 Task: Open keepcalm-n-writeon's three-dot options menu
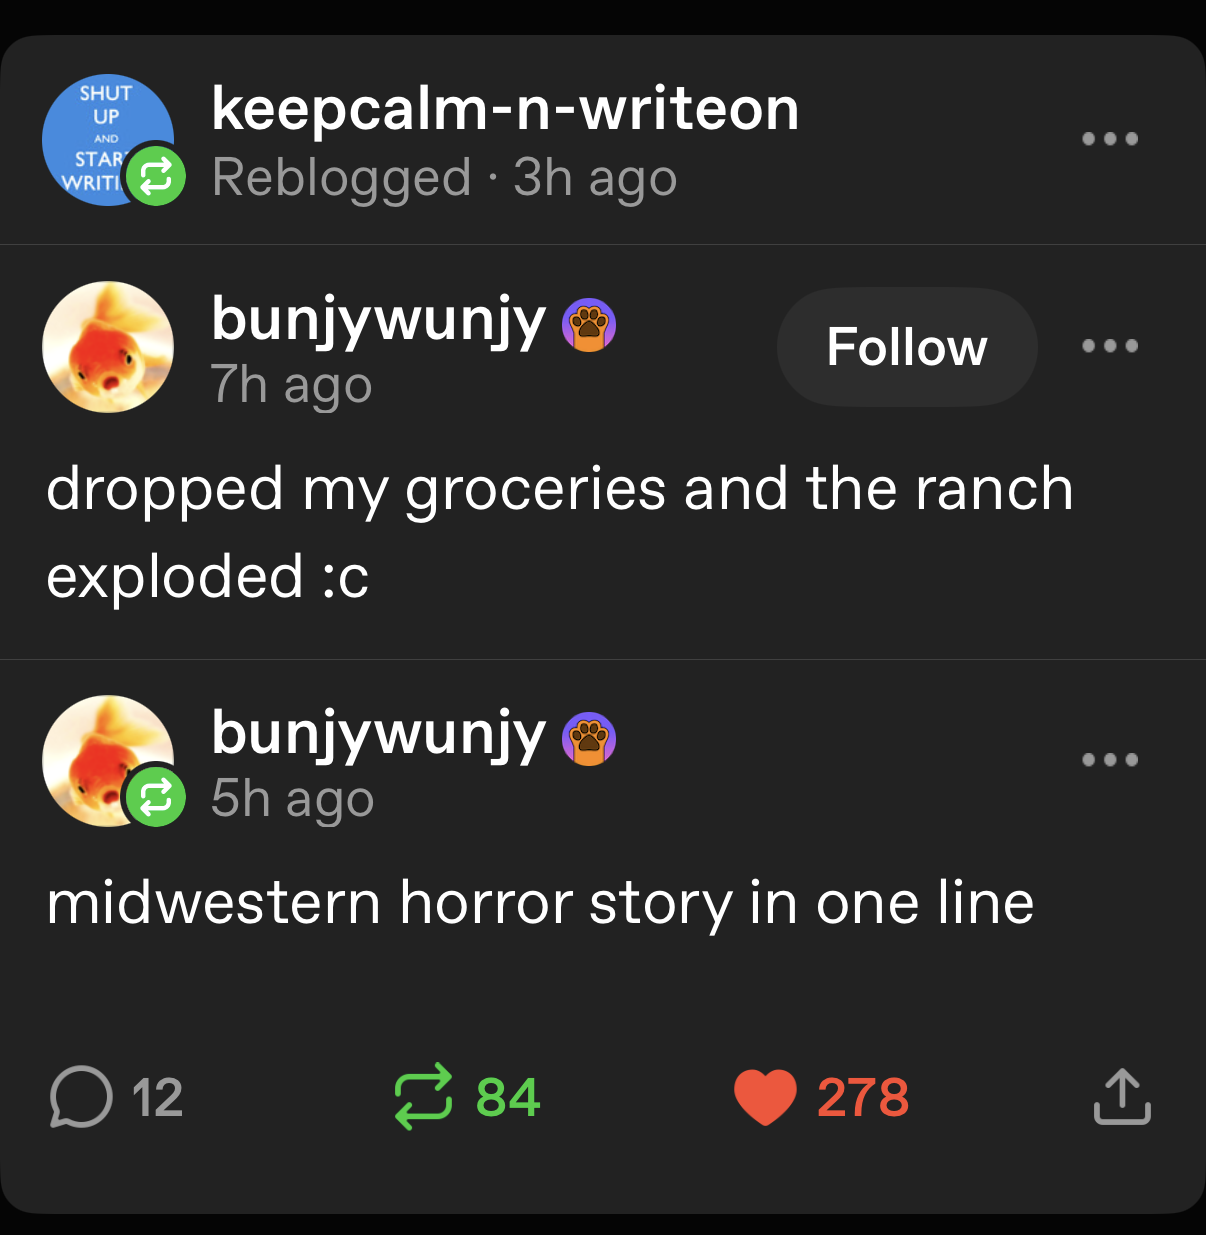[1110, 139]
